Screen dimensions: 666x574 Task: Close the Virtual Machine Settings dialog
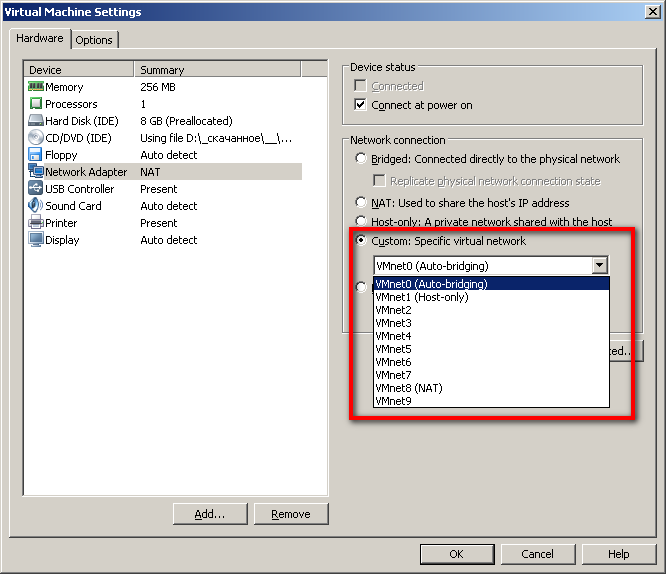652,11
